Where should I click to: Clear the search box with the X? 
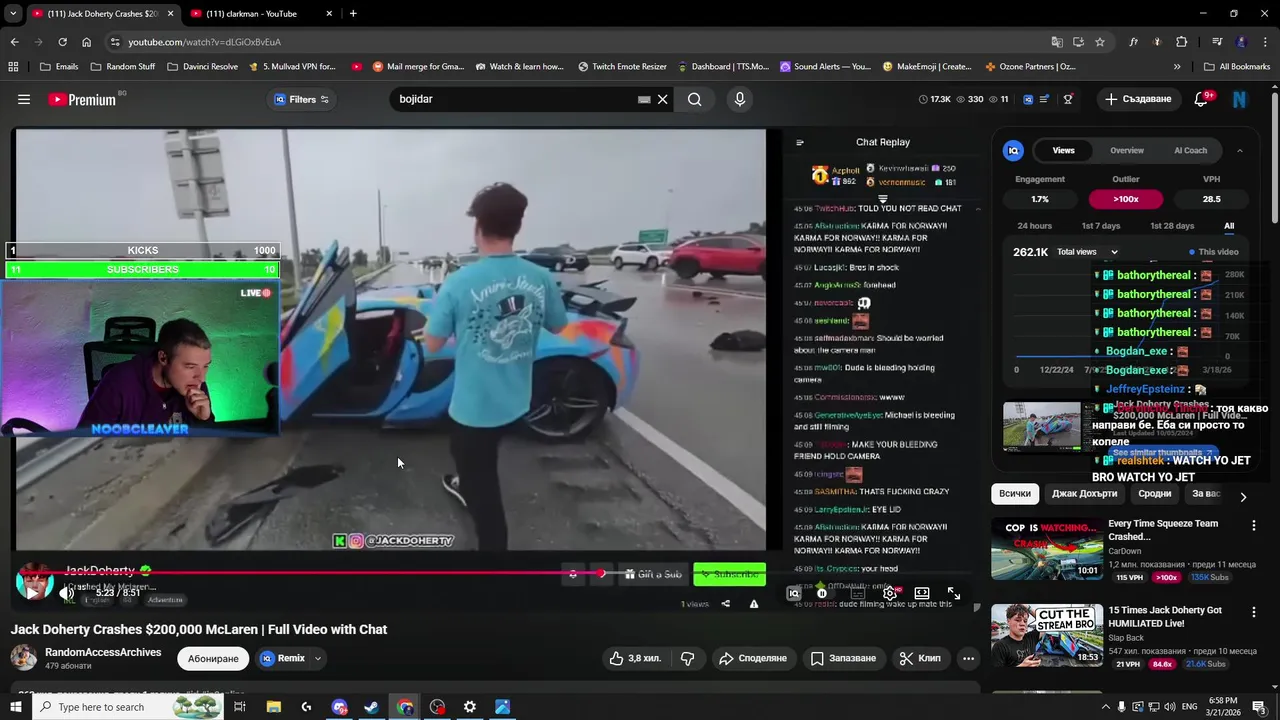point(662,99)
